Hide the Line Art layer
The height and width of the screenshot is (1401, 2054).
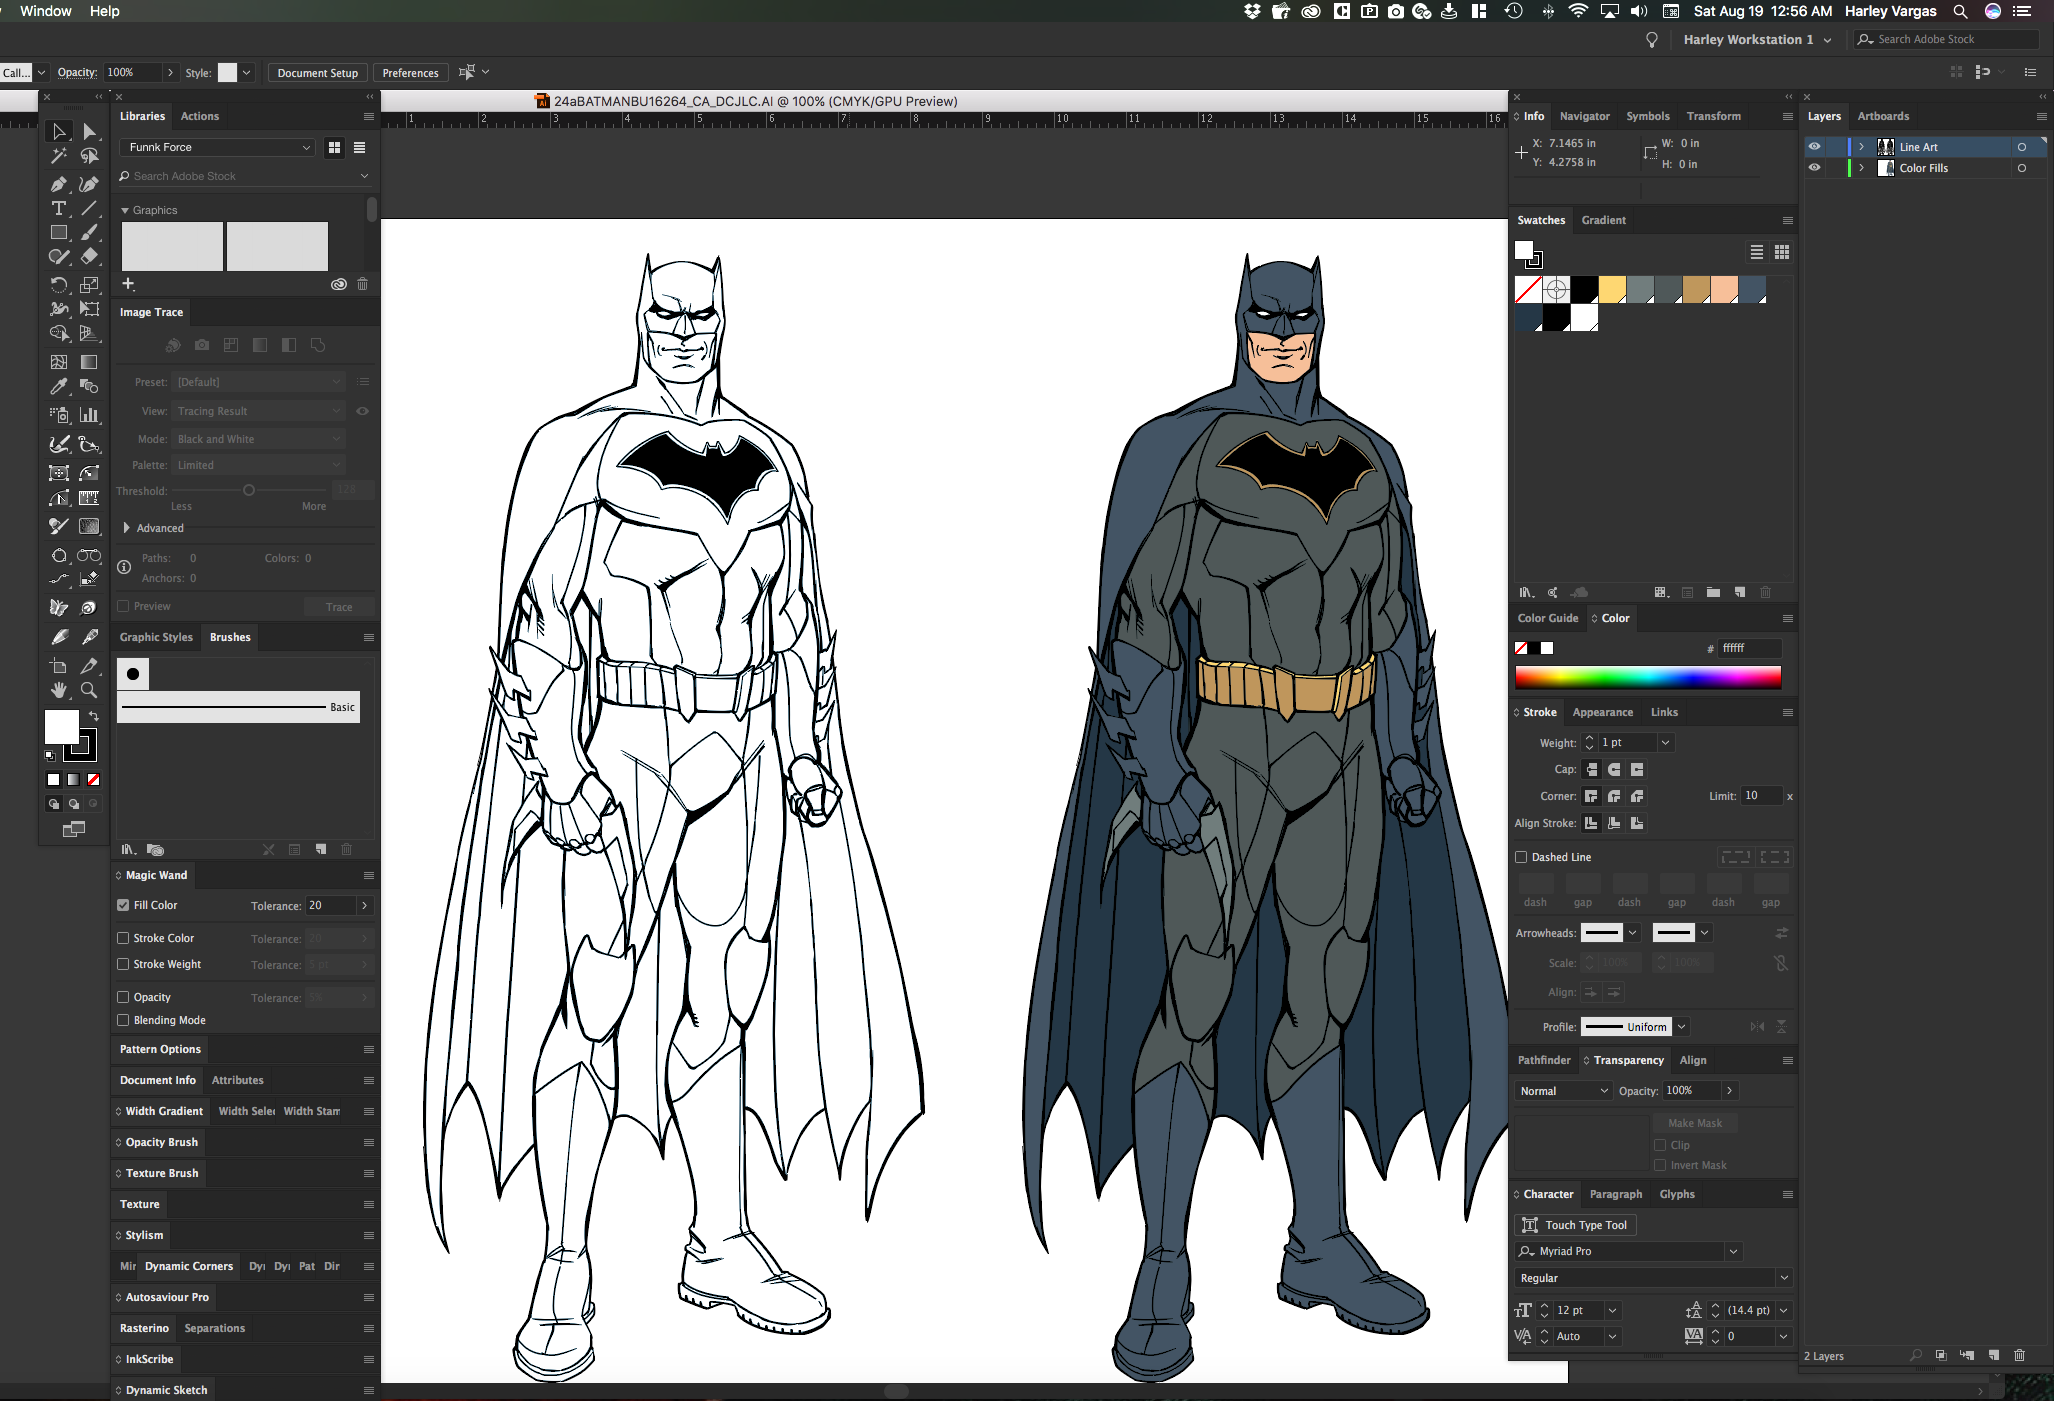pyautogui.click(x=1814, y=147)
